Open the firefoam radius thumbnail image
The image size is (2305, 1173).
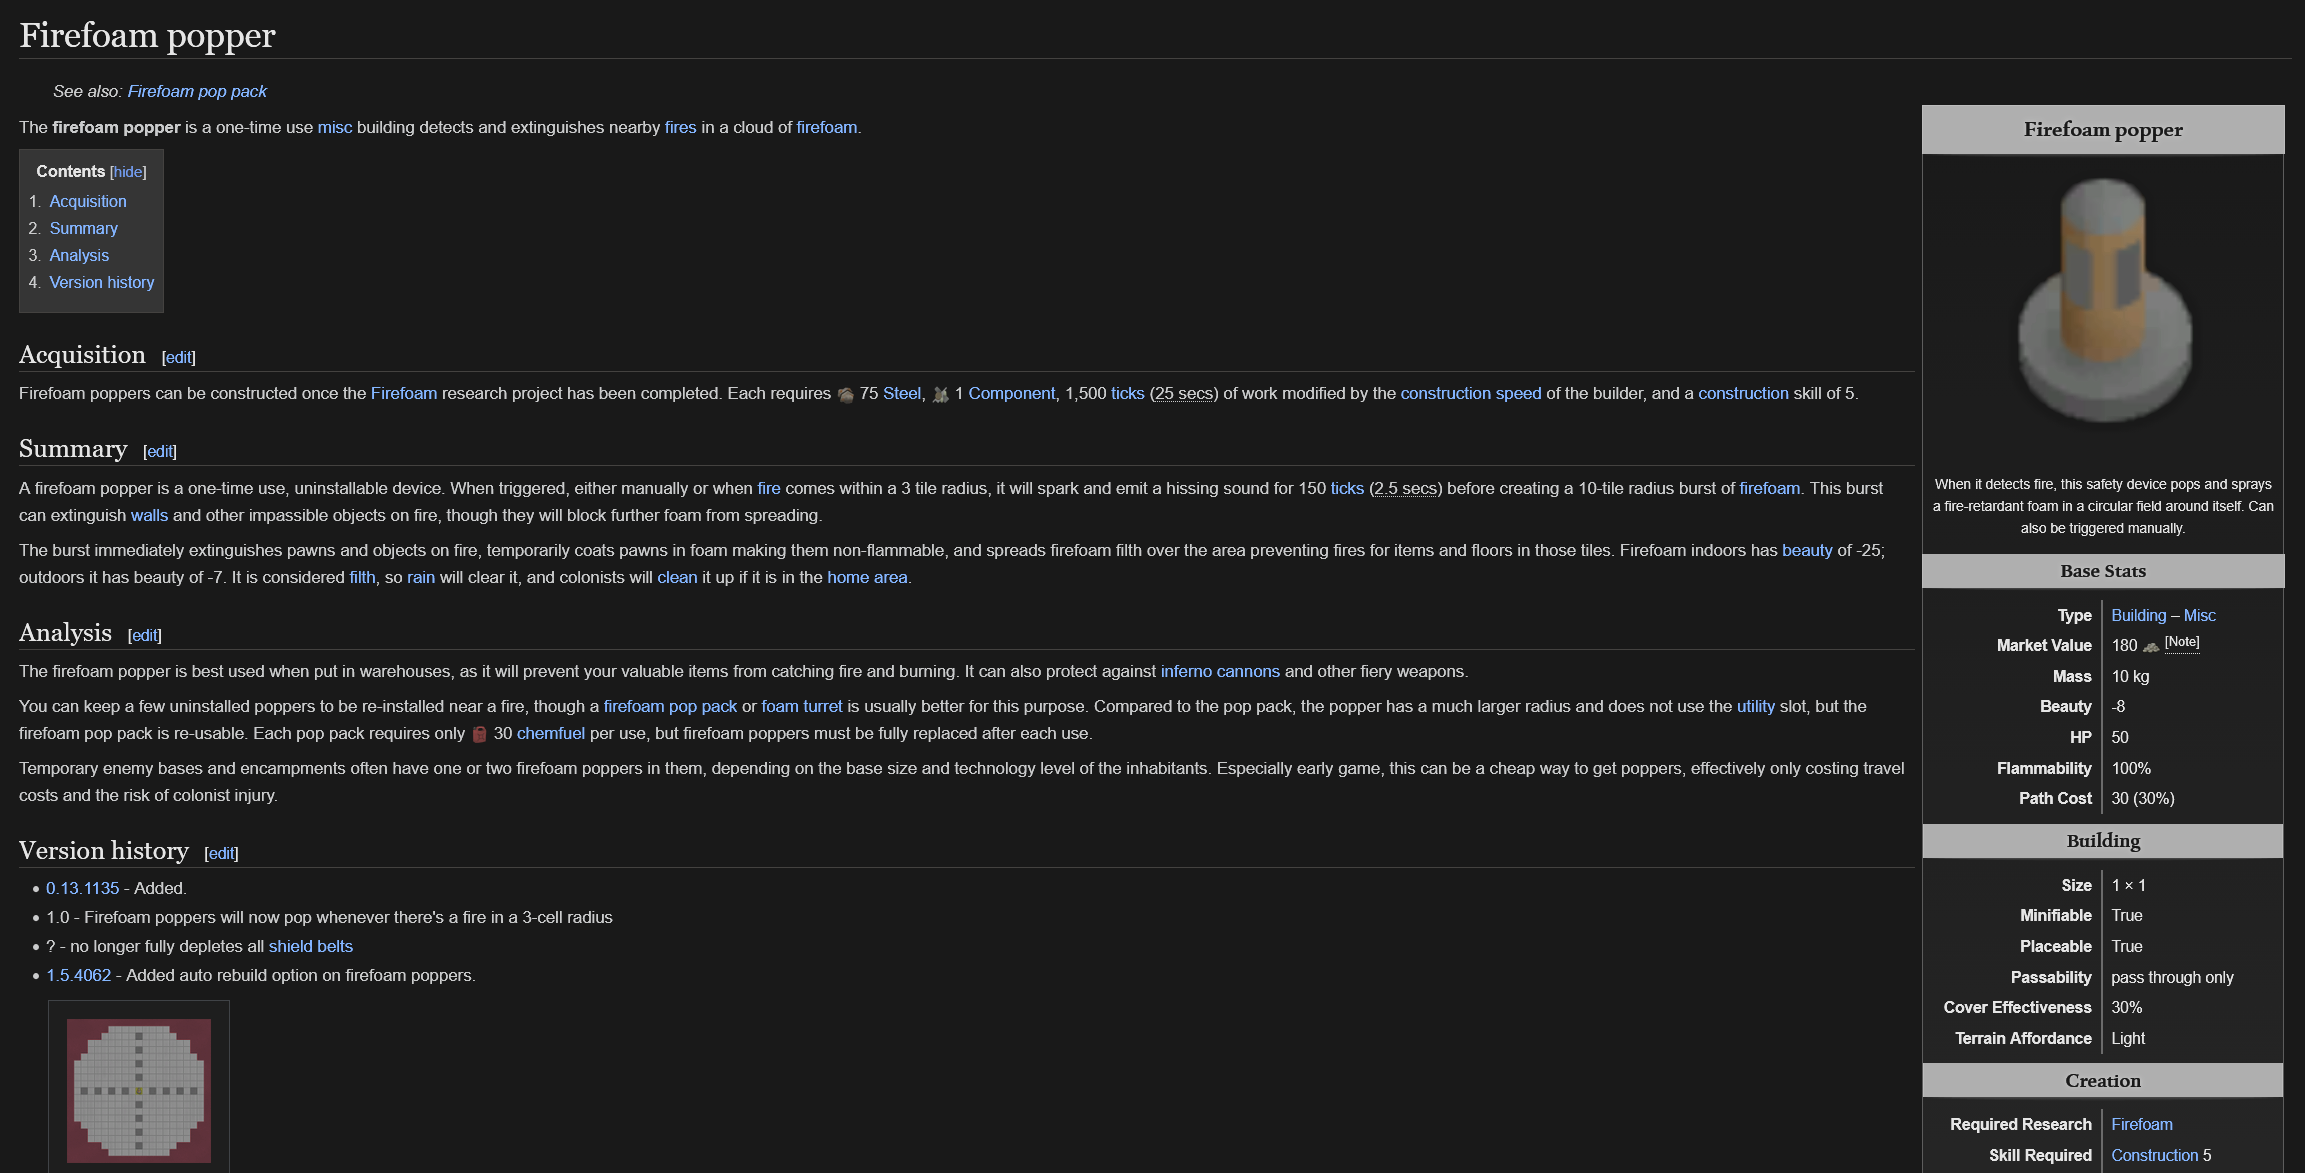[x=139, y=1090]
